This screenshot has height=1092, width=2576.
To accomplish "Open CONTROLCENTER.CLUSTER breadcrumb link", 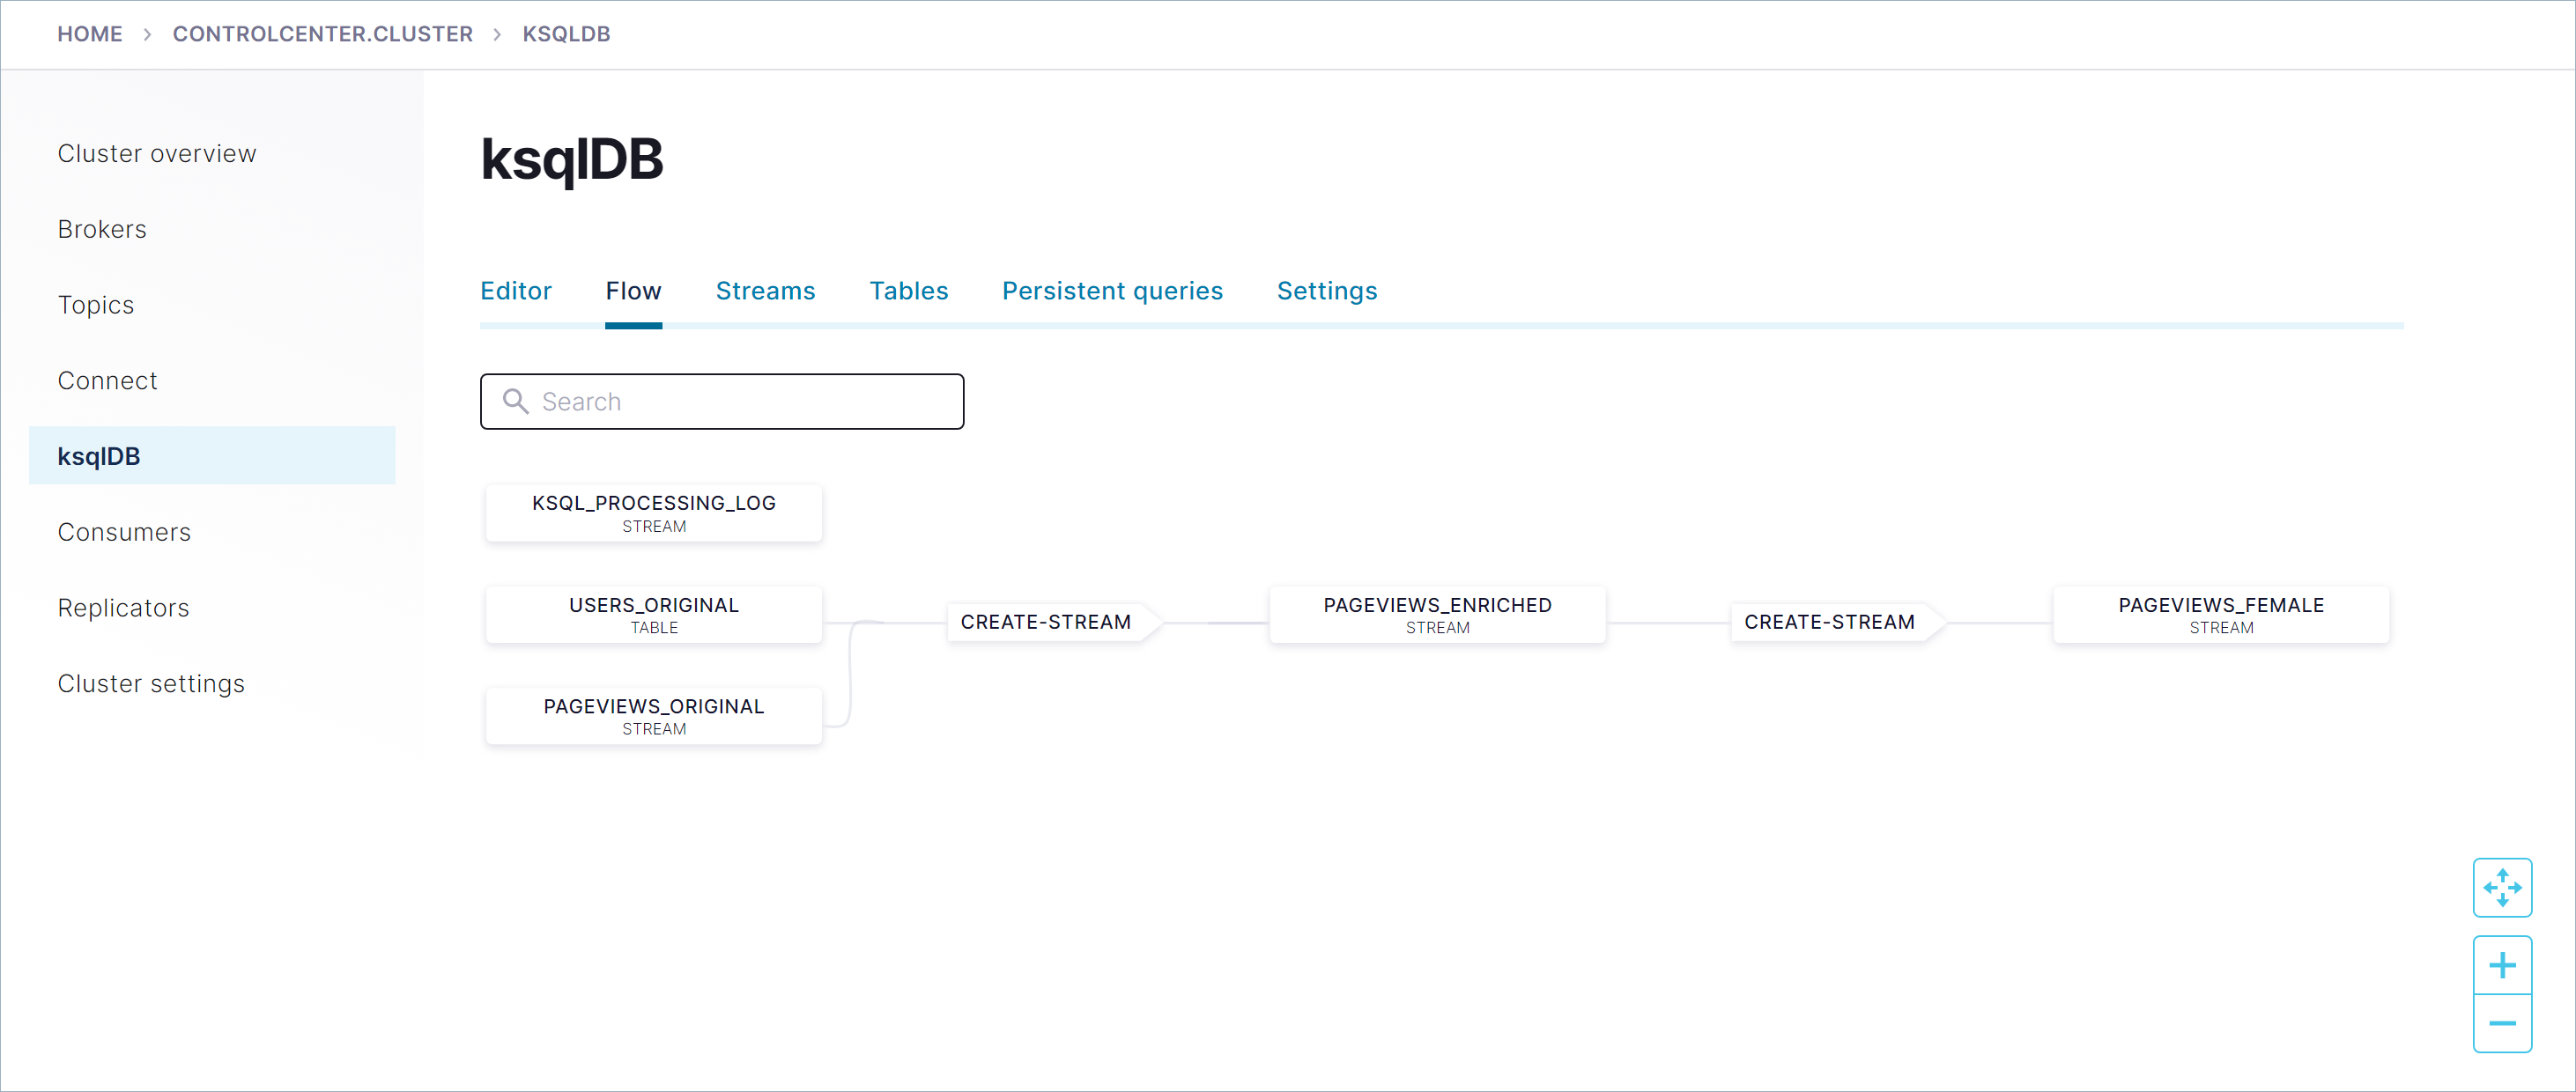I will pyautogui.click(x=322, y=34).
